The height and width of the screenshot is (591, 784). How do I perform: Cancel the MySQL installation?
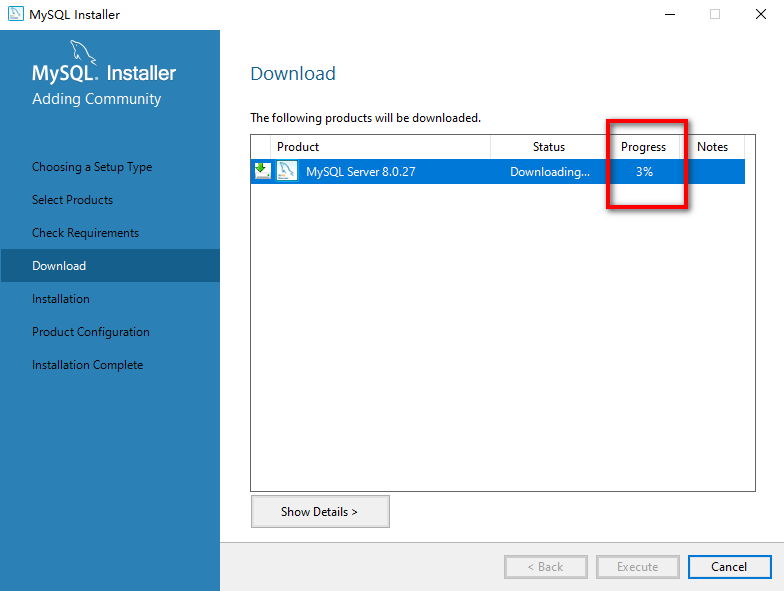(x=730, y=567)
